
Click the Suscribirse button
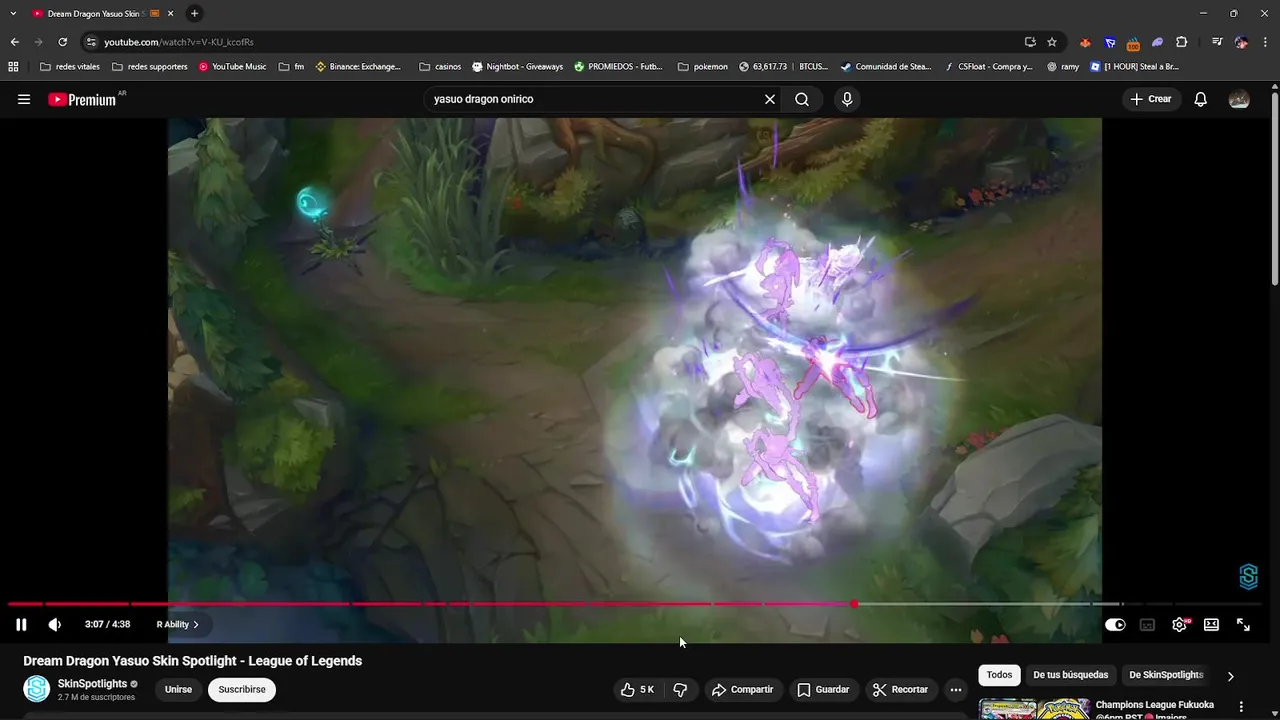pos(242,689)
